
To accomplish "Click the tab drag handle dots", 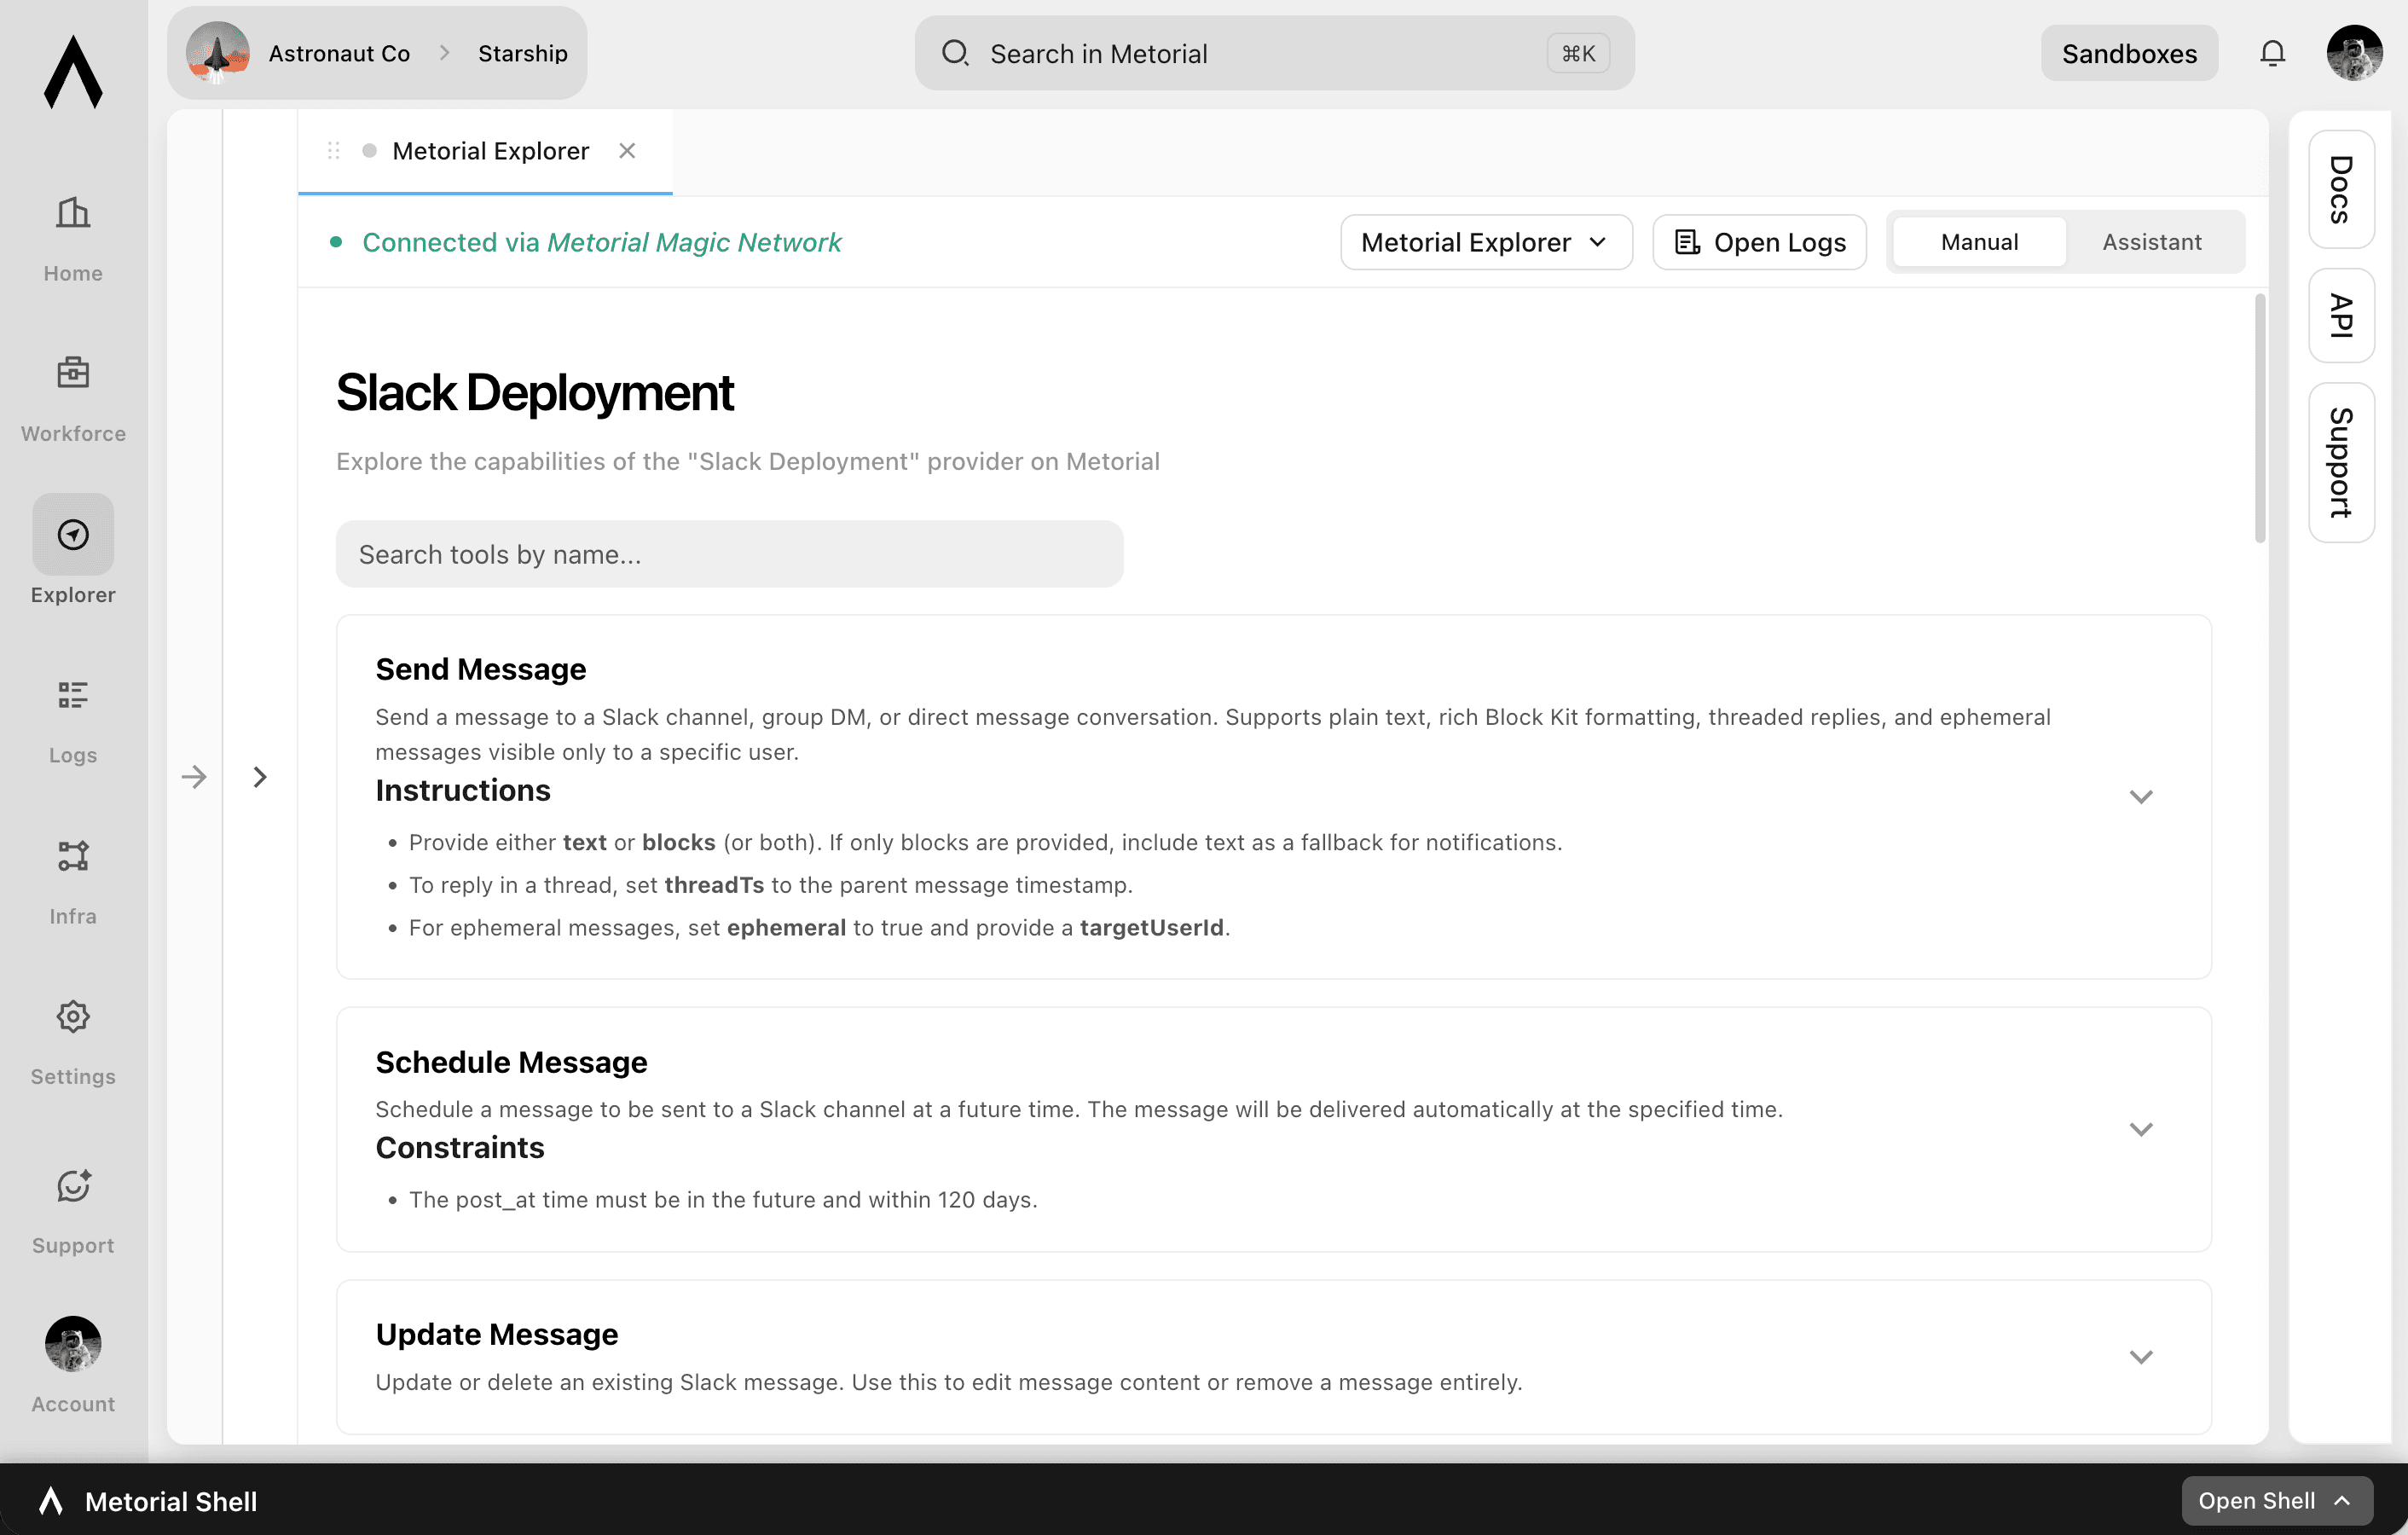I will pos(334,151).
